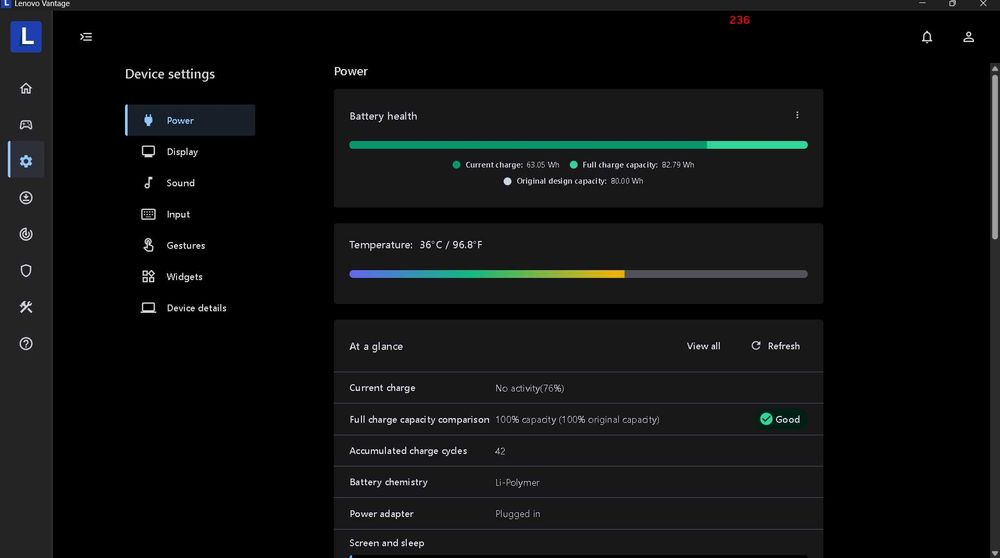The image size is (1000, 558).
Task: Click the Screen and sleep heading
Action: (386, 543)
